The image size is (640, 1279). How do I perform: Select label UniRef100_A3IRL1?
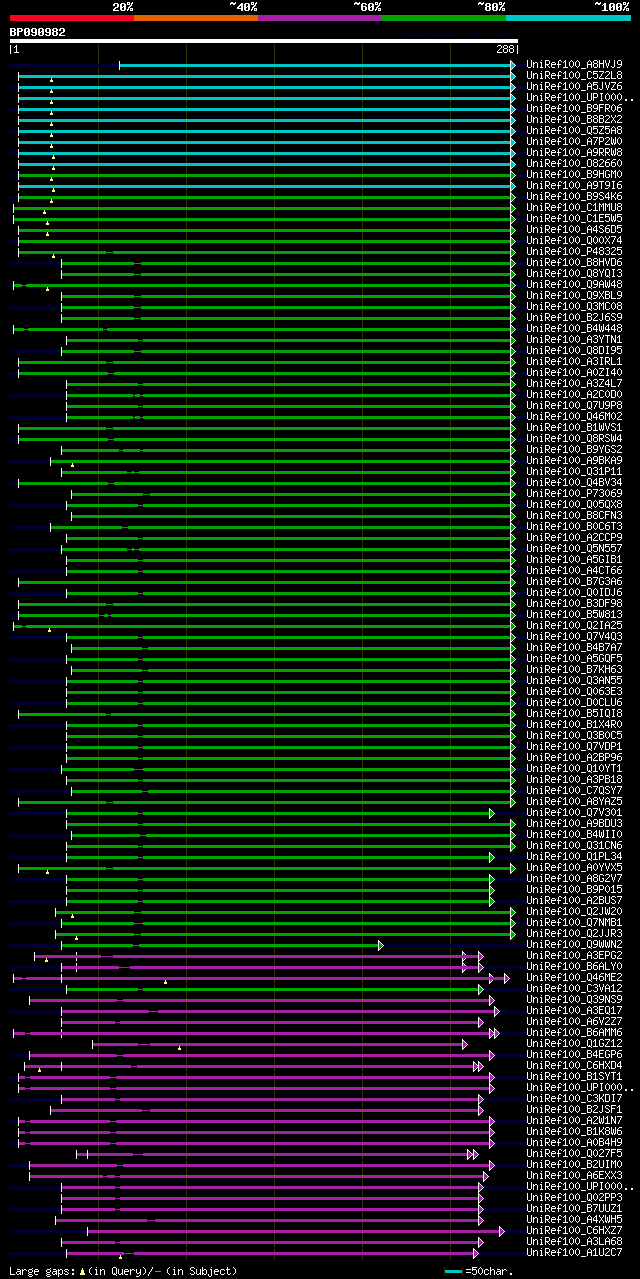(x=574, y=362)
